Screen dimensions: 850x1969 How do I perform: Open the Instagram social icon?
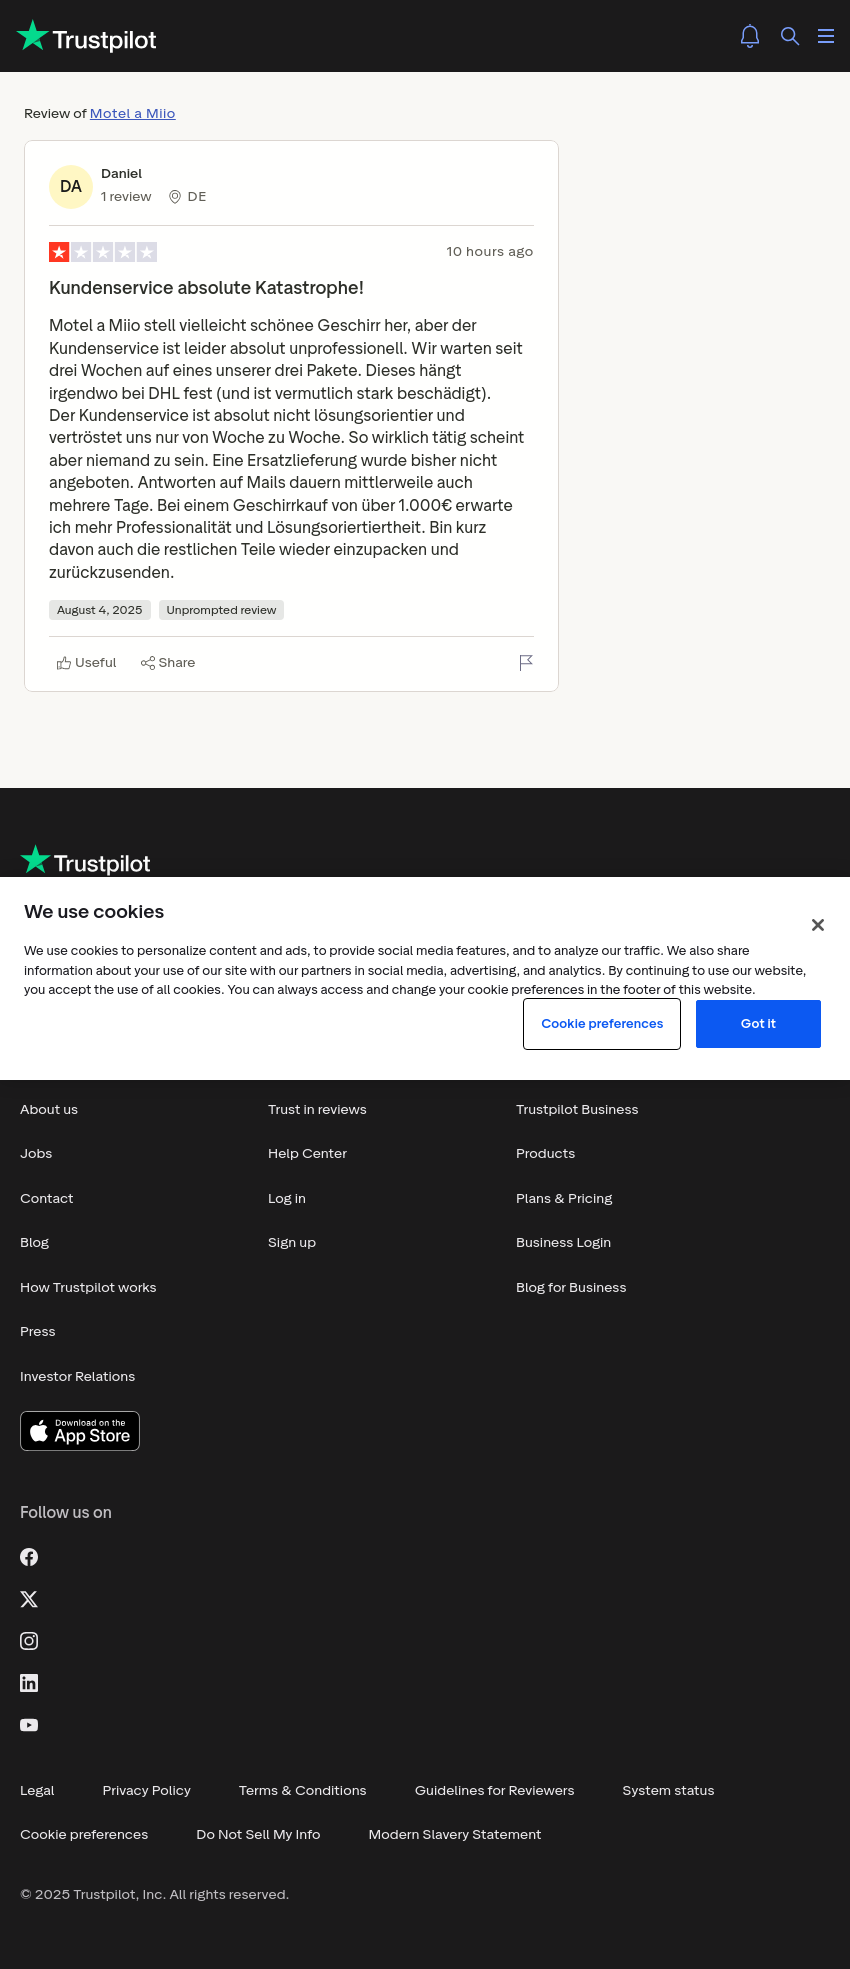[29, 1641]
